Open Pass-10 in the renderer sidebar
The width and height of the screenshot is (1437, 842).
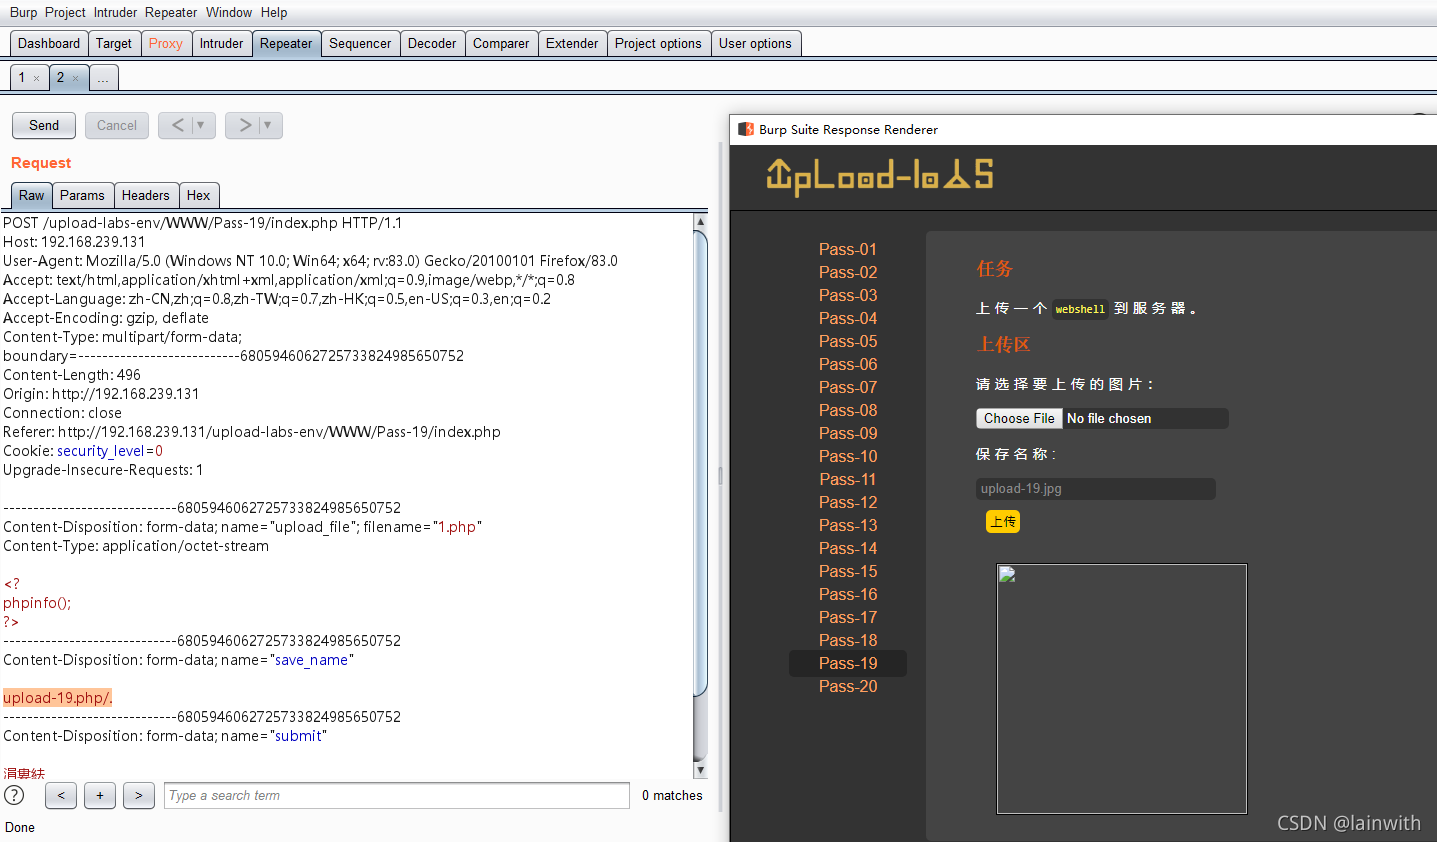(x=848, y=456)
